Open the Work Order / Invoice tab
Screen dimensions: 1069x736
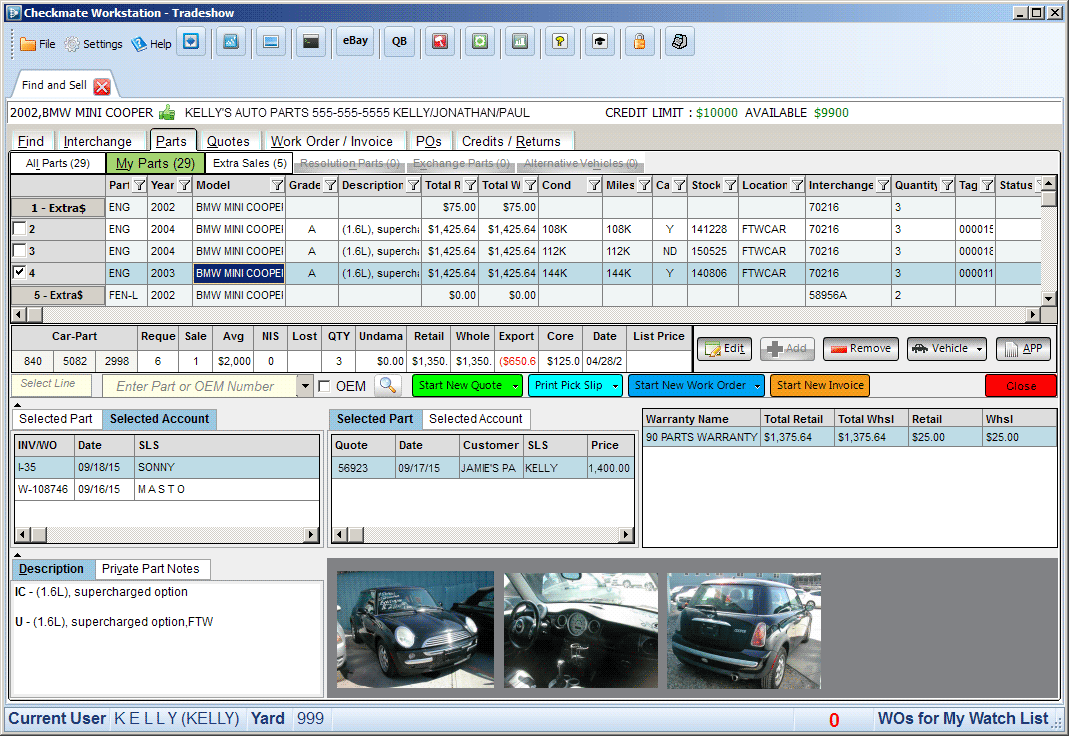[332, 141]
